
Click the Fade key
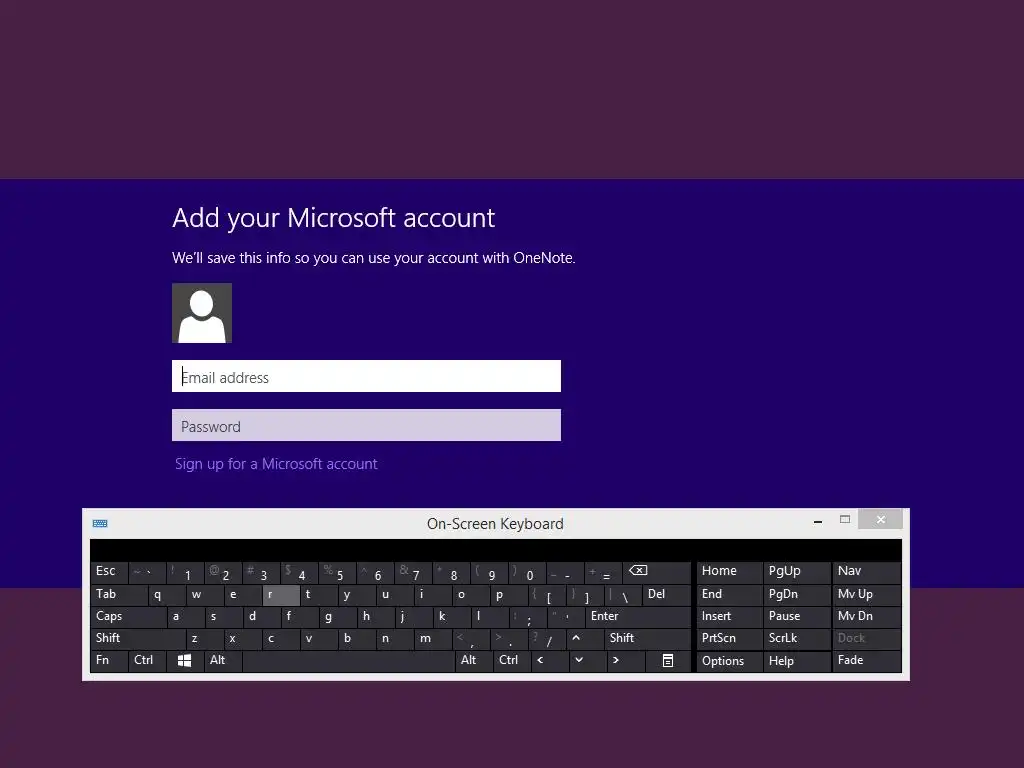point(867,661)
